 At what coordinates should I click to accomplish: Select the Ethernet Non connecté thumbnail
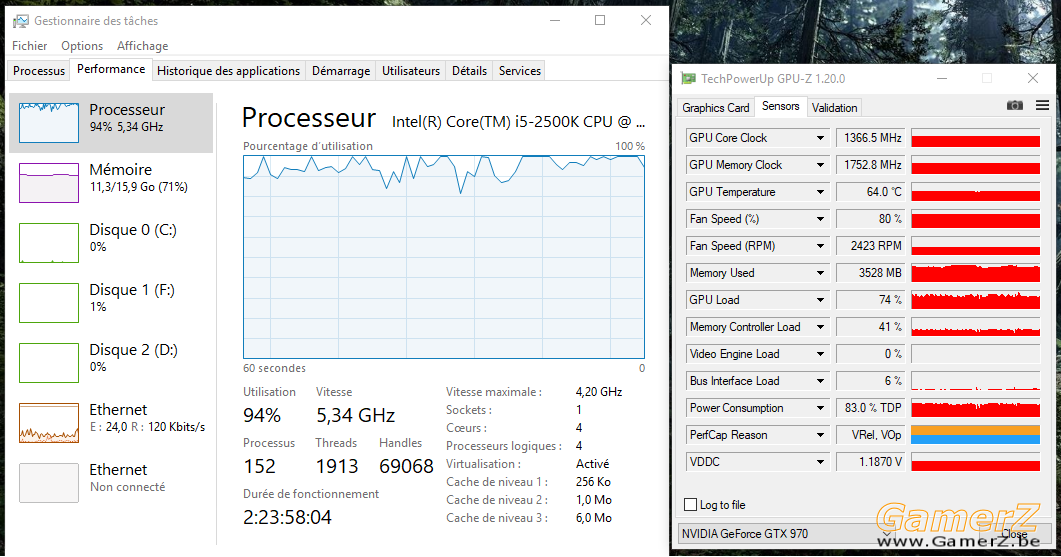click(49, 483)
